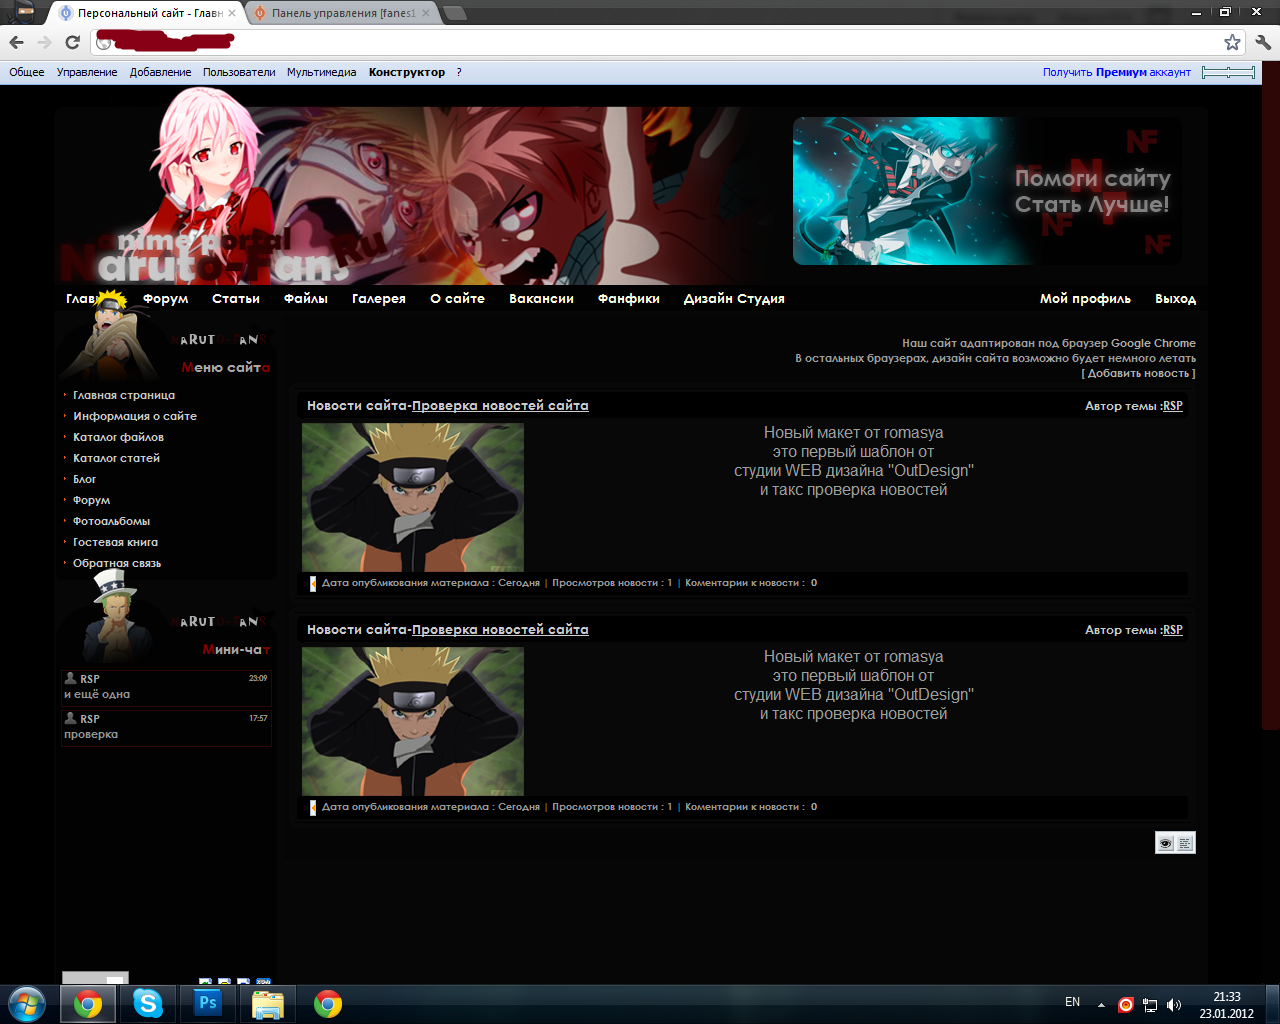Open 'Каталог статей' sidebar link
This screenshot has width=1280, height=1024.
tap(116, 458)
